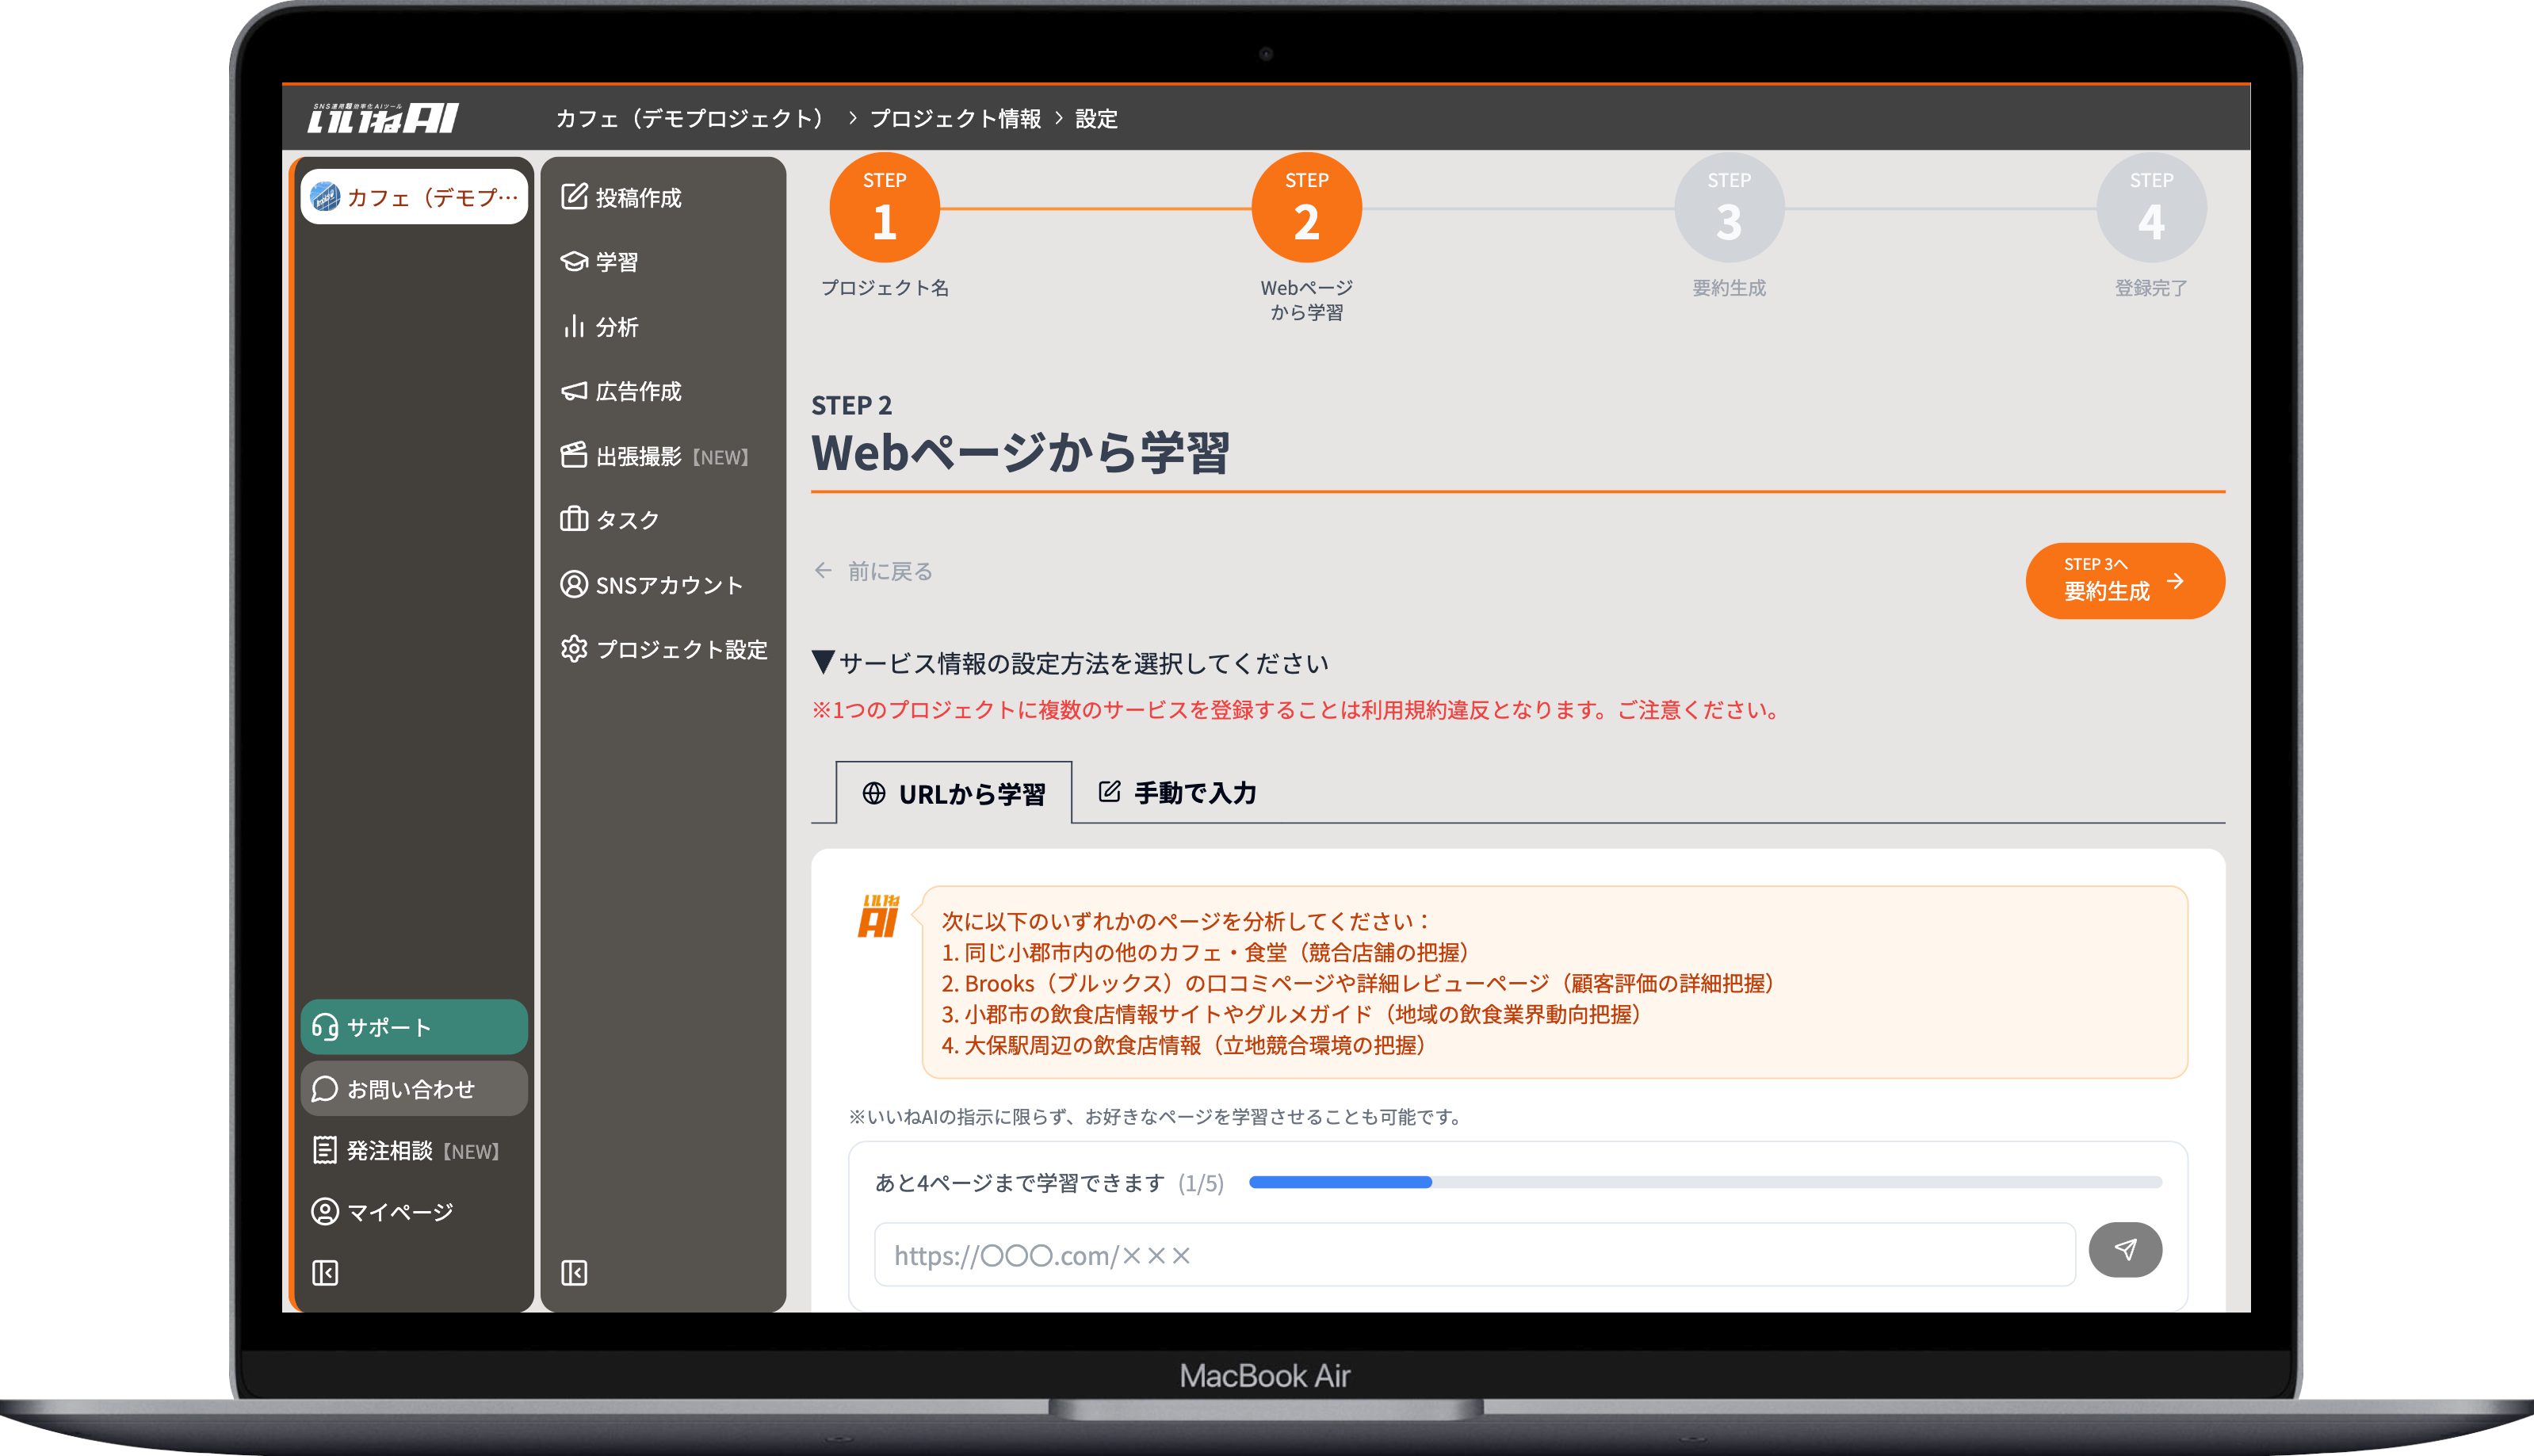The width and height of the screenshot is (2534, 1456).
Task: Click the STEP 4 登録完了 circle
Action: coord(2151,208)
